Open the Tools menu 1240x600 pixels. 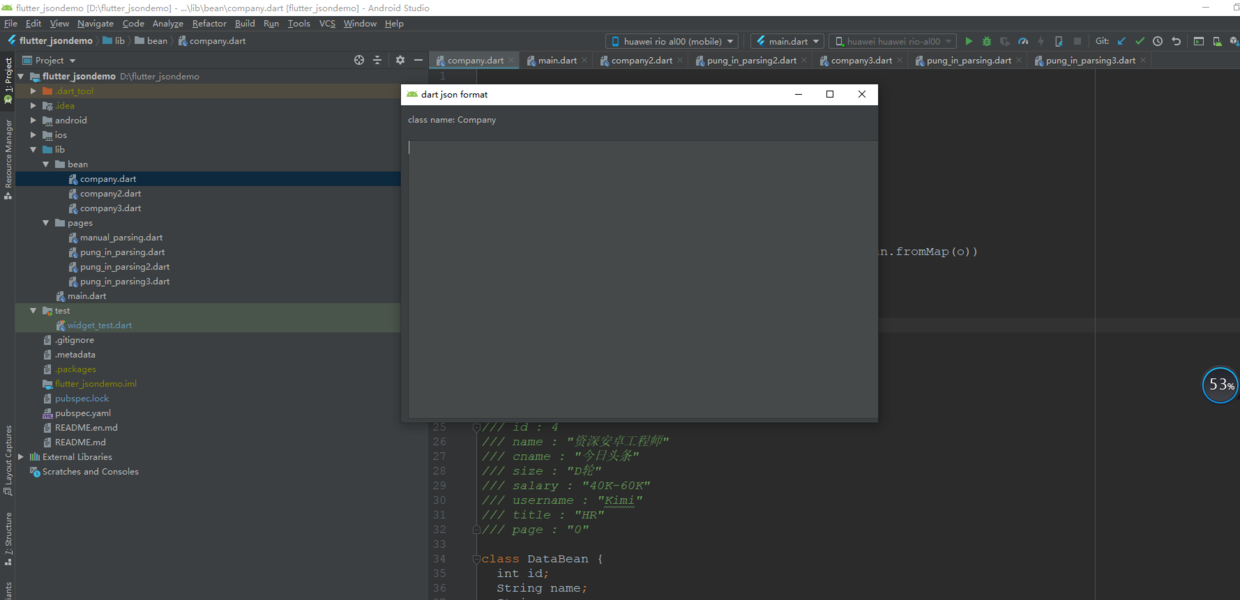tap(299, 23)
